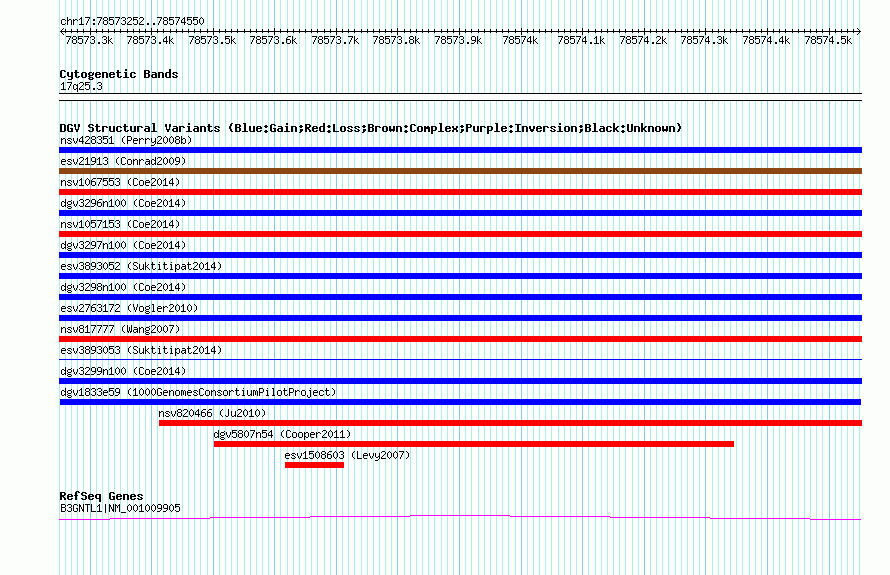Click the nsv428351 (Perry2008b) label
The height and width of the screenshot is (575, 890).
coord(126,140)
